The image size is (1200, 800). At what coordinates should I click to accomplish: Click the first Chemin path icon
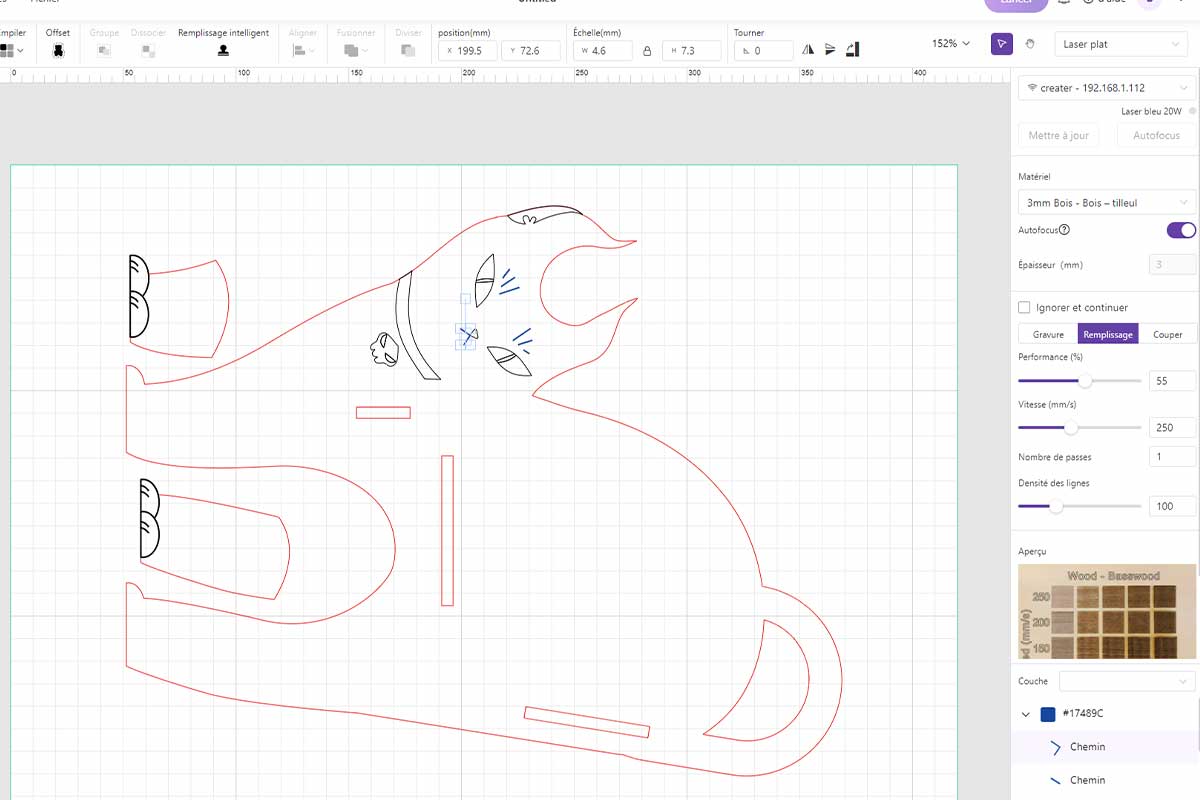[x=1055, y=747]
